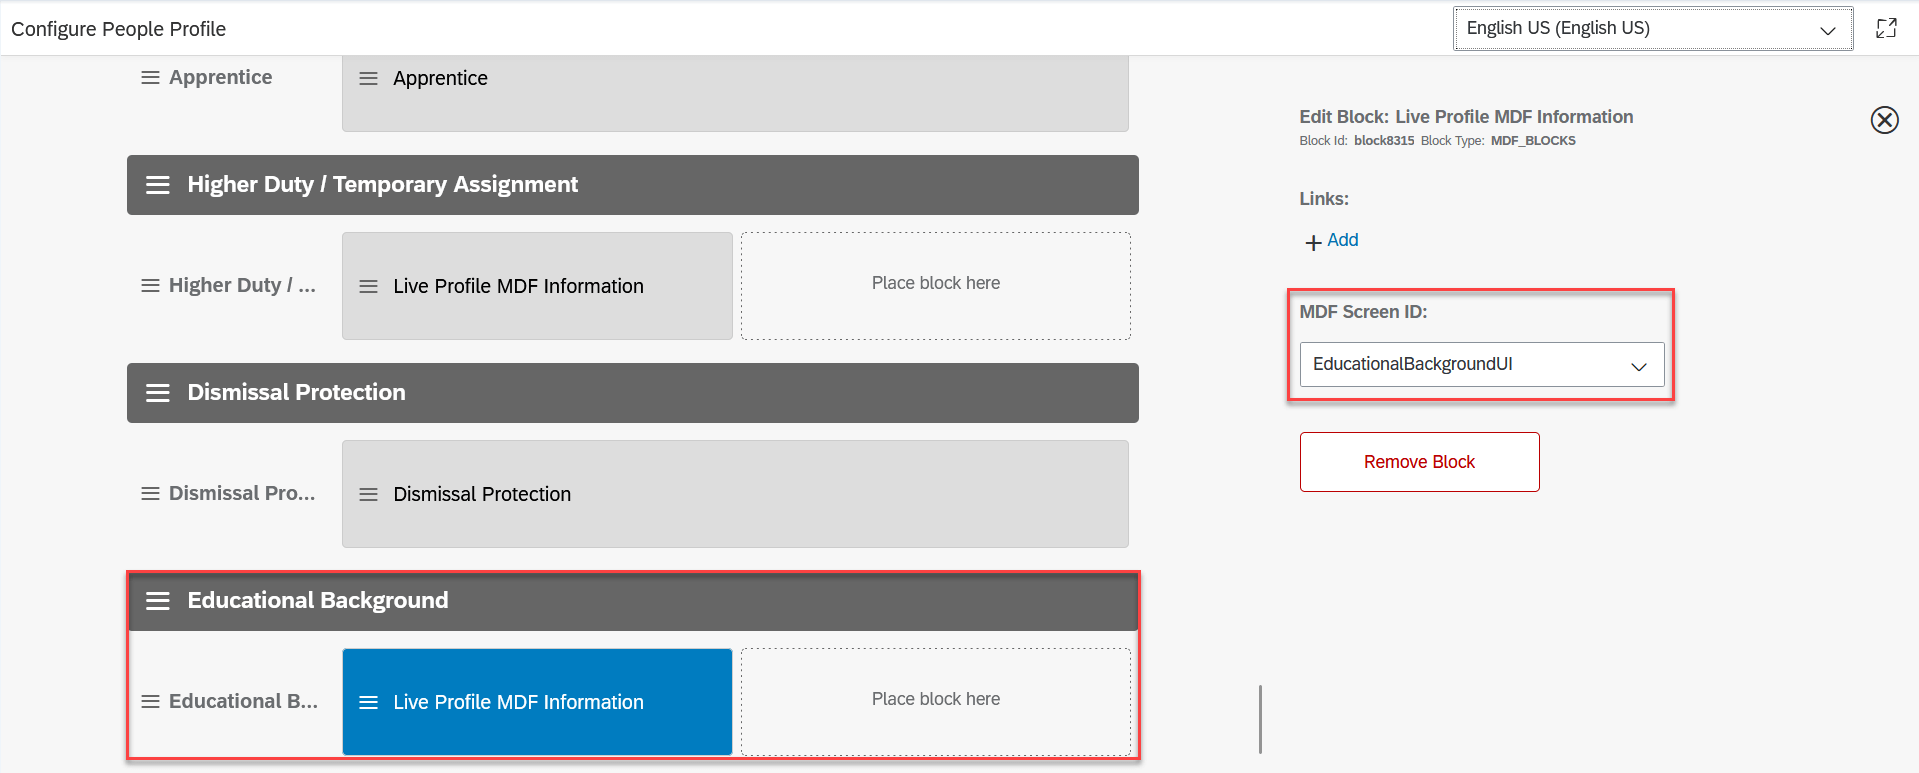The width and height of the screenshot is (1919, 773).
Task: Open the language selection dropdown
Action: point(1652,29)
